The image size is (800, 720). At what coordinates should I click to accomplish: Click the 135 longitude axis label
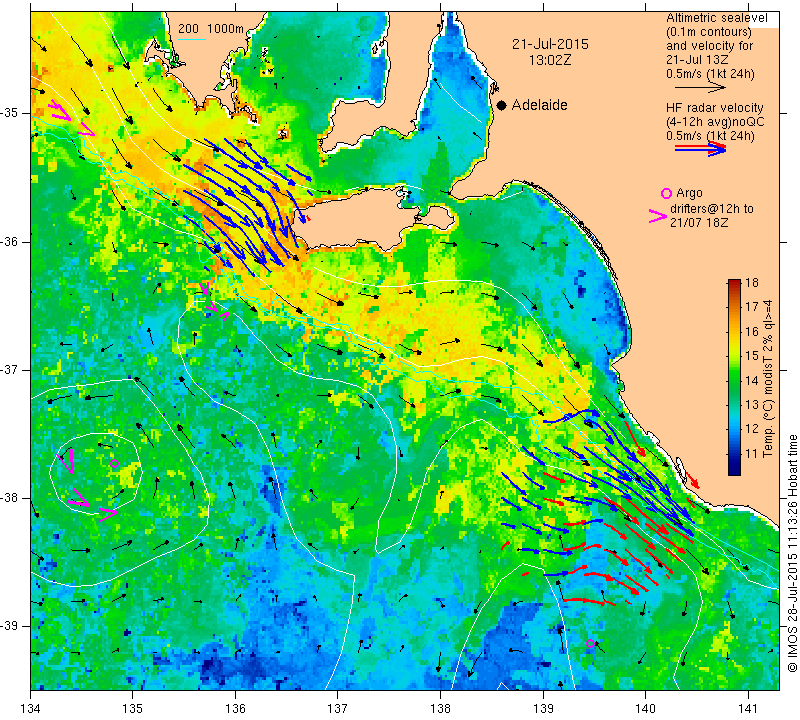point(133,708)
